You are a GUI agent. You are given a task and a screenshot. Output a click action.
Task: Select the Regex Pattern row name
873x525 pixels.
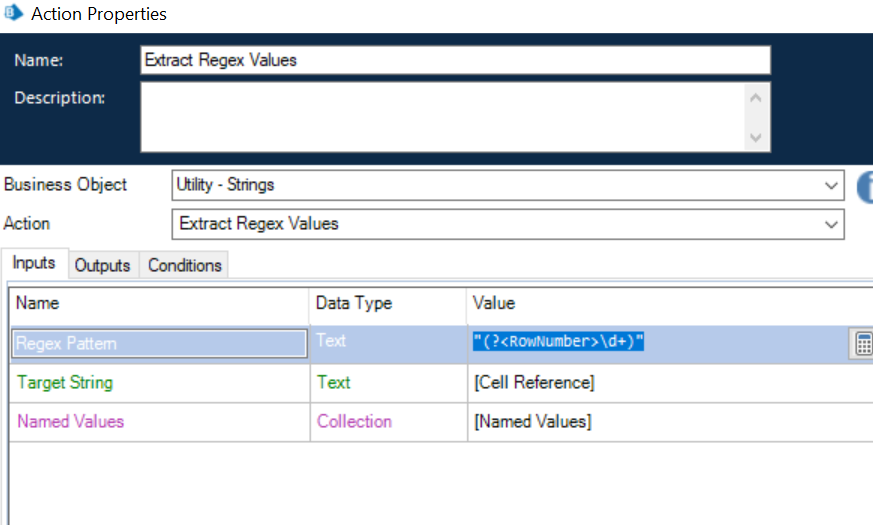pyautogui.click(x=160, y=343)
